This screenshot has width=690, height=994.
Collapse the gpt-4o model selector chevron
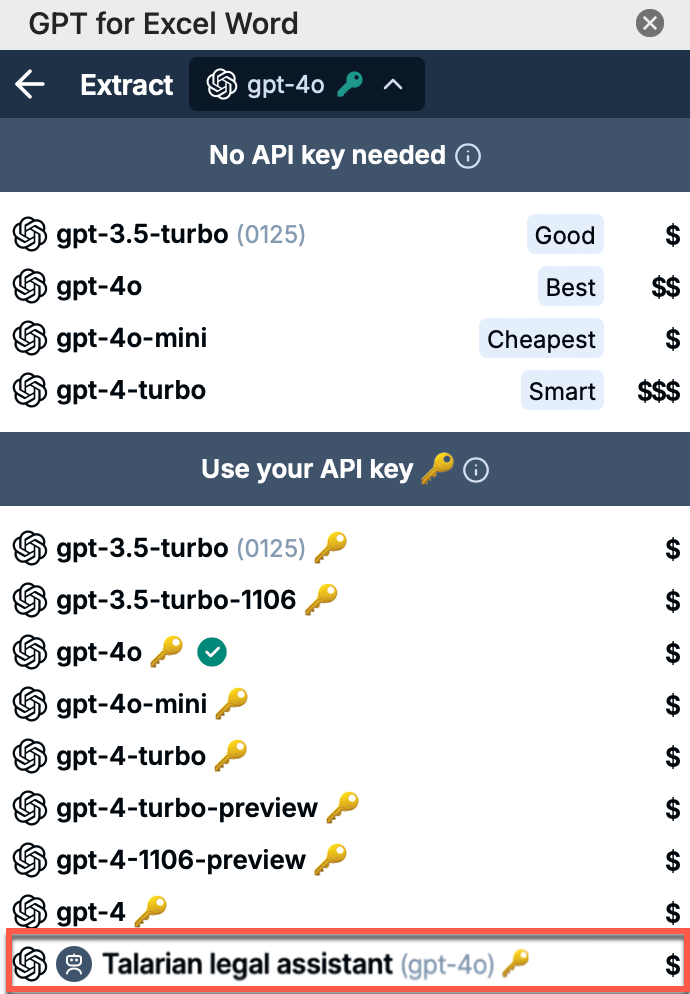(x=393, y=84)
